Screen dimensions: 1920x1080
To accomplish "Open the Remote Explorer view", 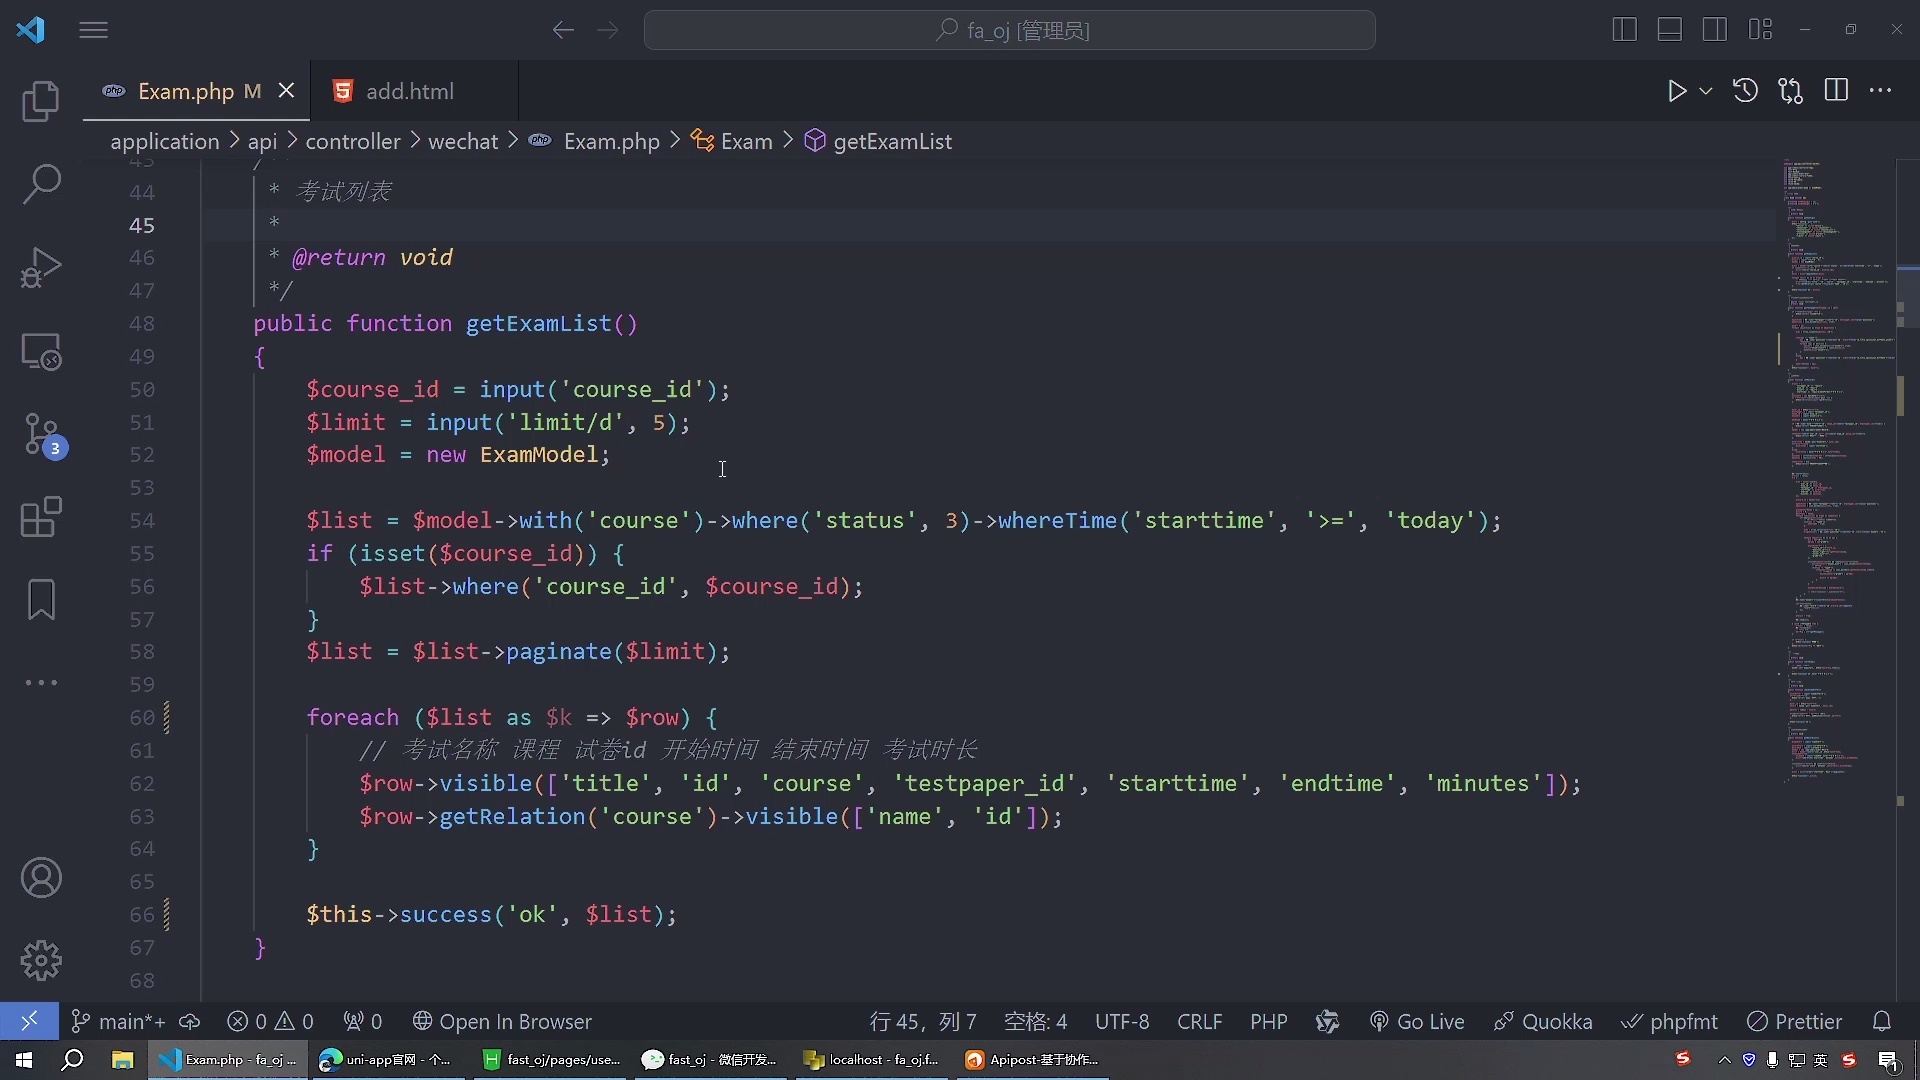I will [41, 352].
